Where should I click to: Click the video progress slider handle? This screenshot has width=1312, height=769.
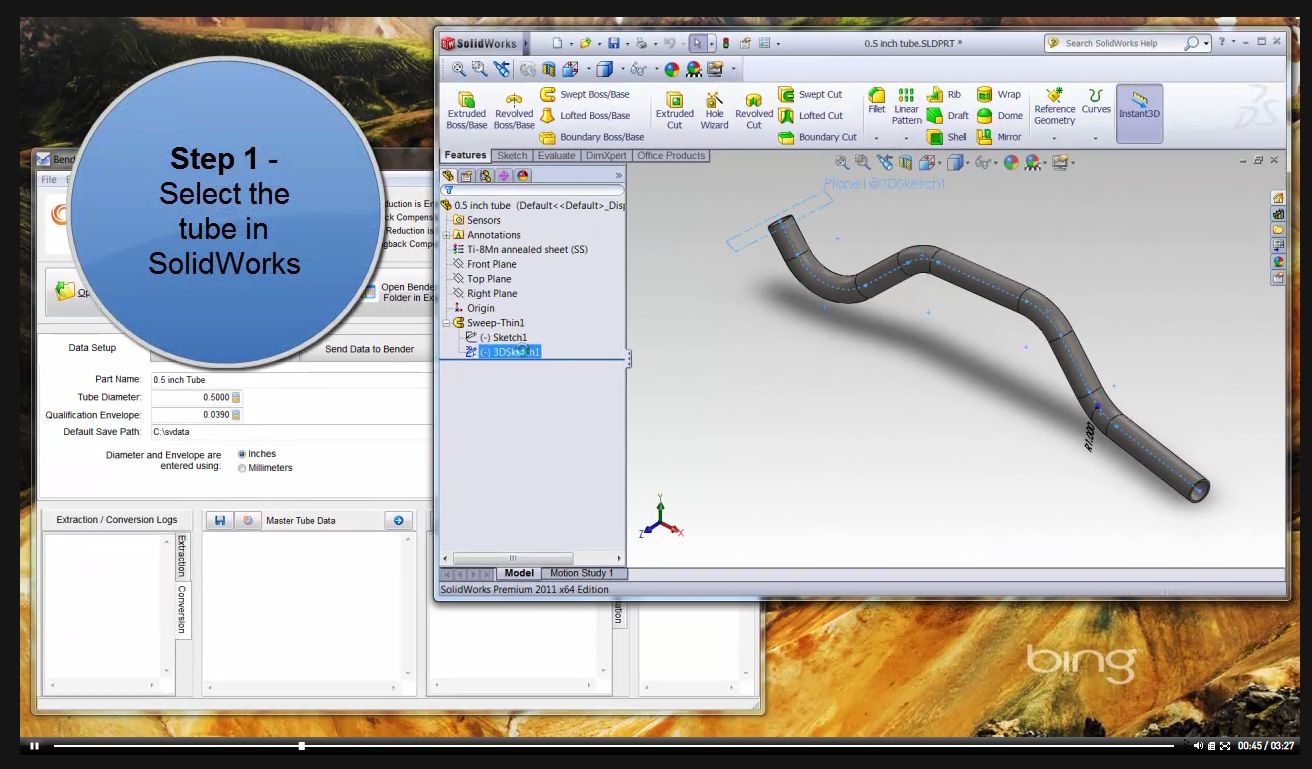(302, 746)
